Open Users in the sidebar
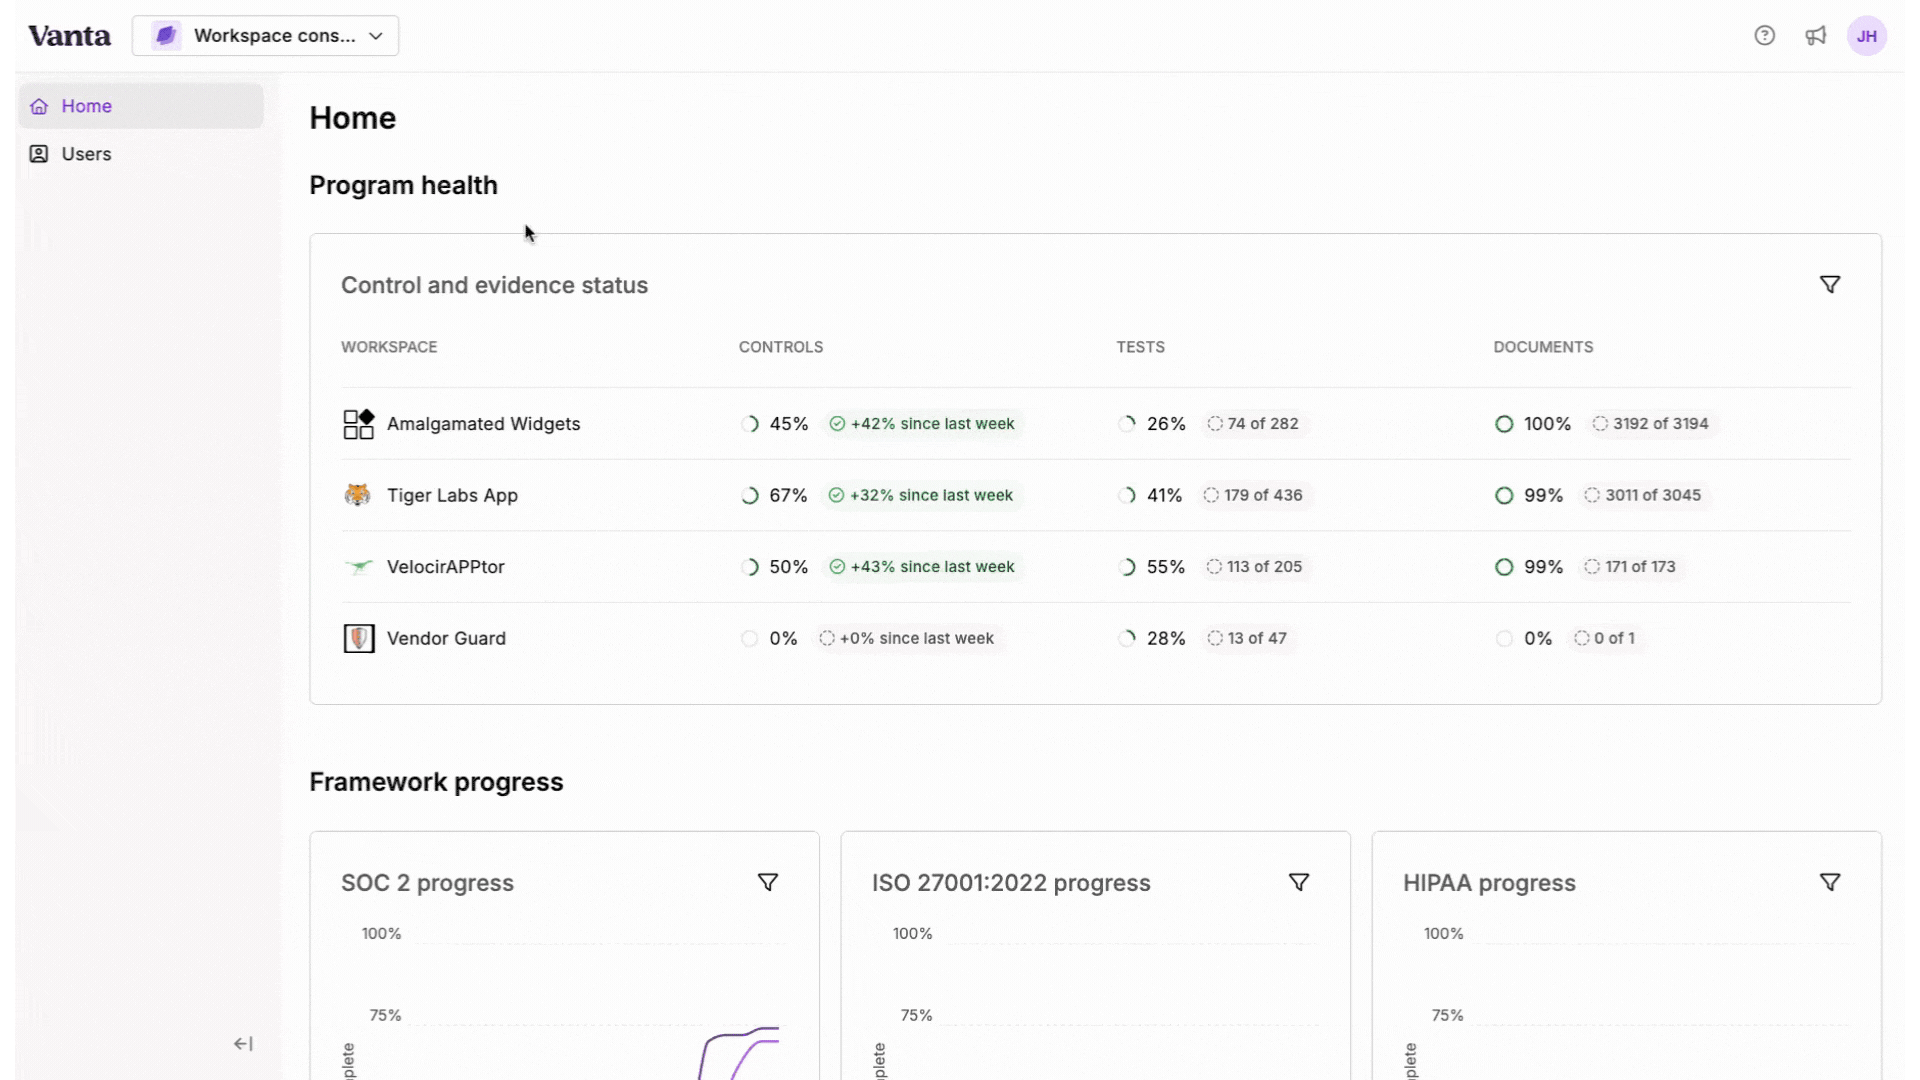Image resolution: width=1920 pixels, height=1080 pixels. pyautogui.click(x=141, y=154)
